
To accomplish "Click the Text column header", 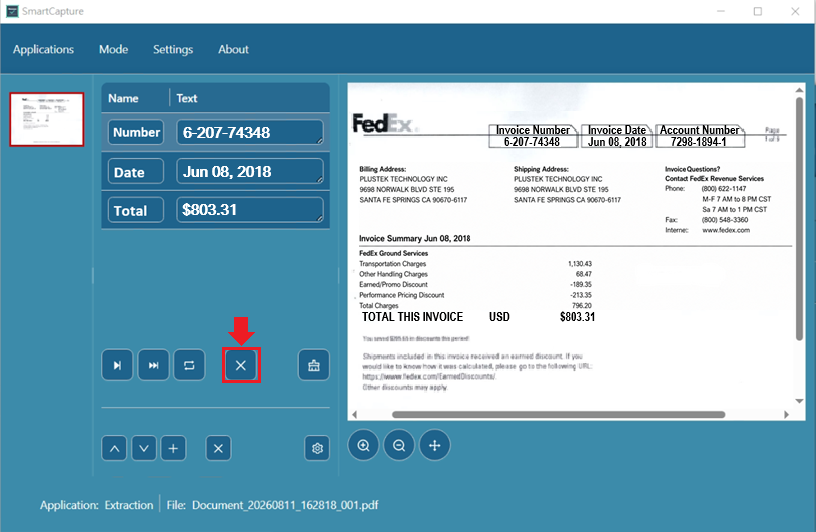I will point(187,98).
